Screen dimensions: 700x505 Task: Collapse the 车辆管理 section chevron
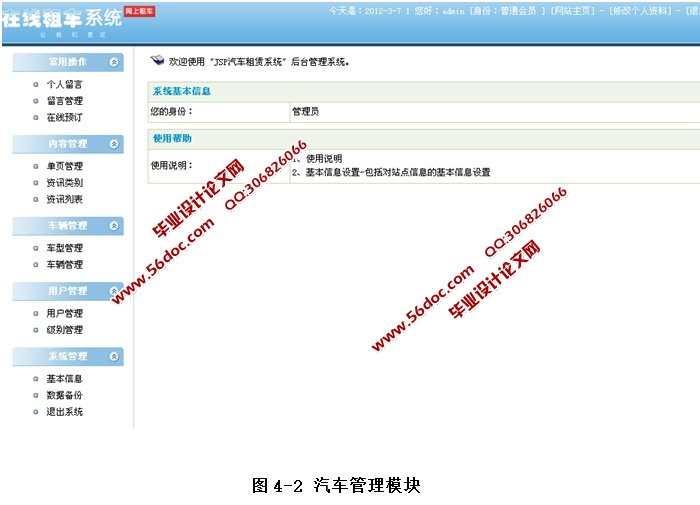(x=114, y=226)
